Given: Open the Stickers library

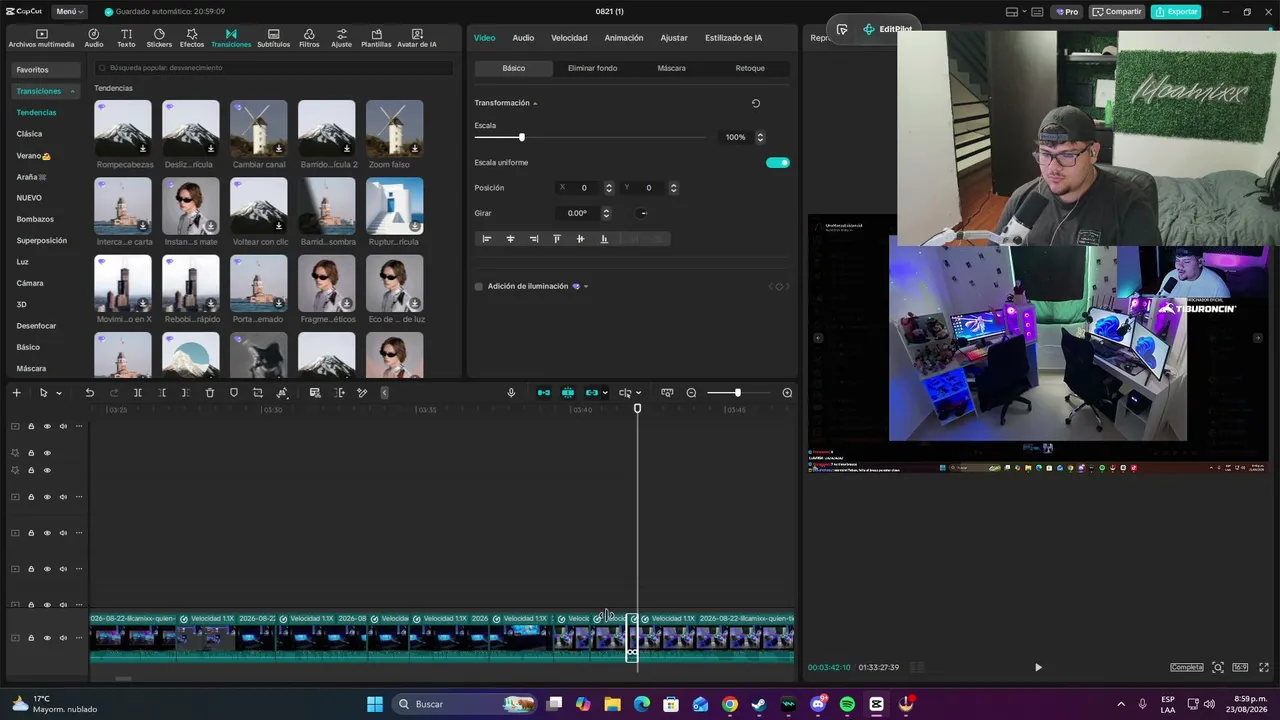Looking at the screenshot, I should coord(159,38).
